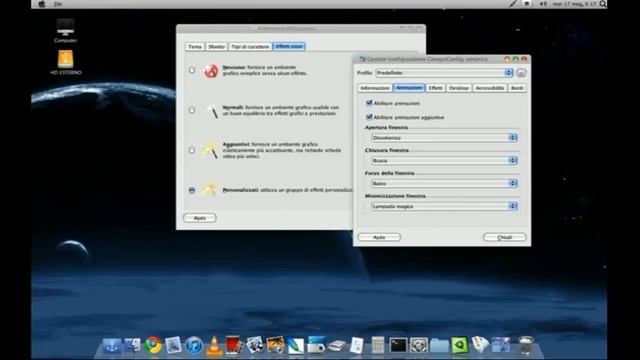Image resolution: width=640 pixels, height=360 pixels.
Task: Select the Personalizzati effects radio button
Action: [x=192, y=190]
